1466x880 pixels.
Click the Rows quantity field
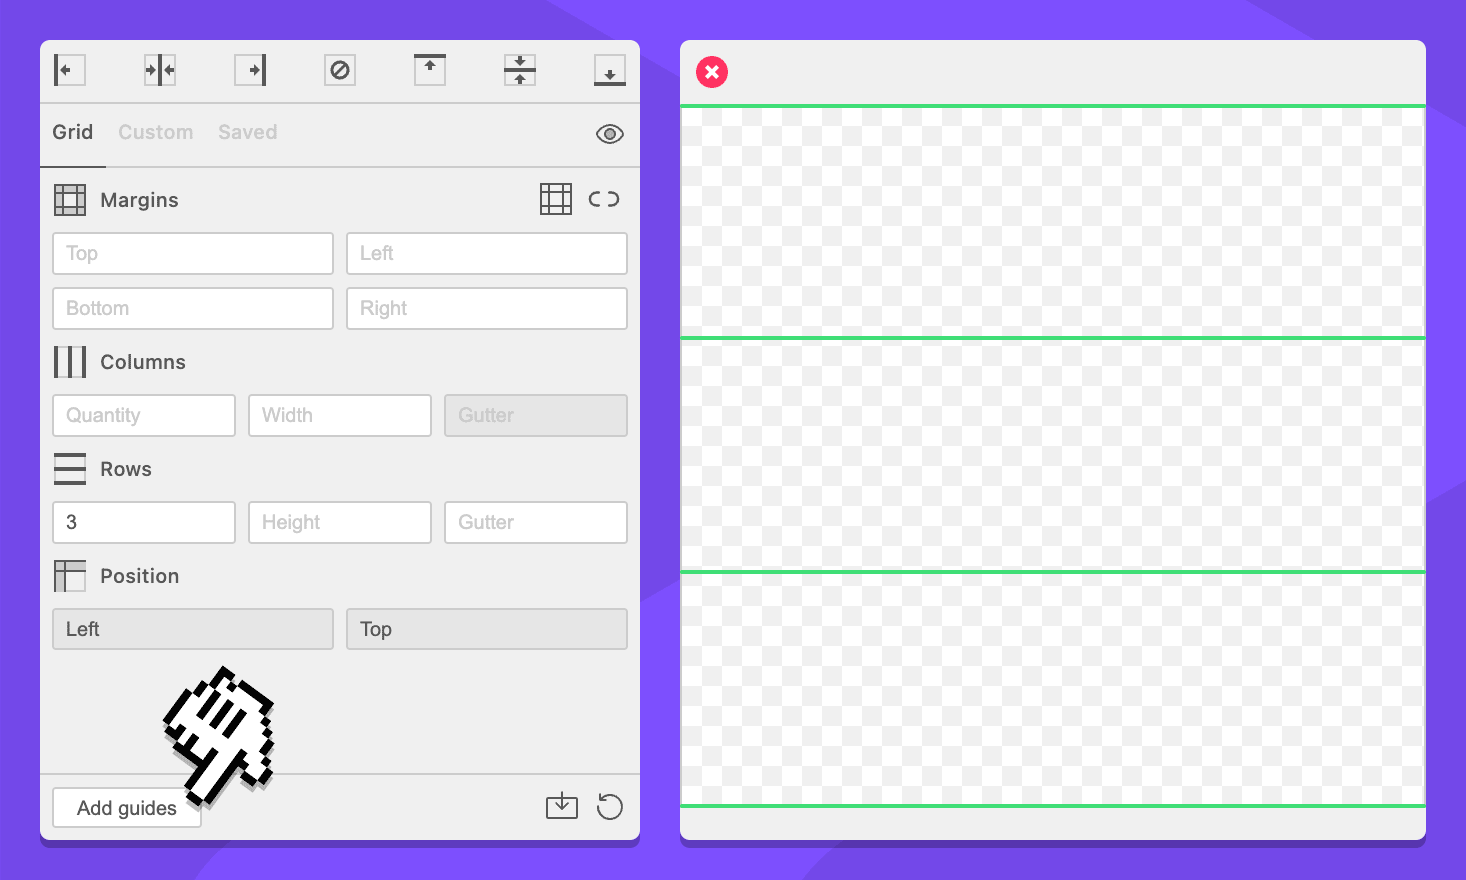(144, 522)
